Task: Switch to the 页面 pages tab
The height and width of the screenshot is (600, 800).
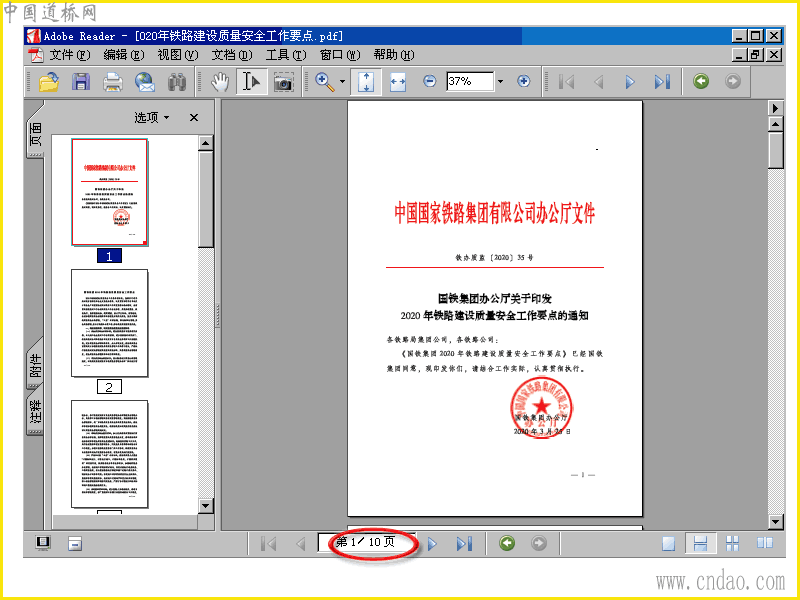Action: pos(35,134)
